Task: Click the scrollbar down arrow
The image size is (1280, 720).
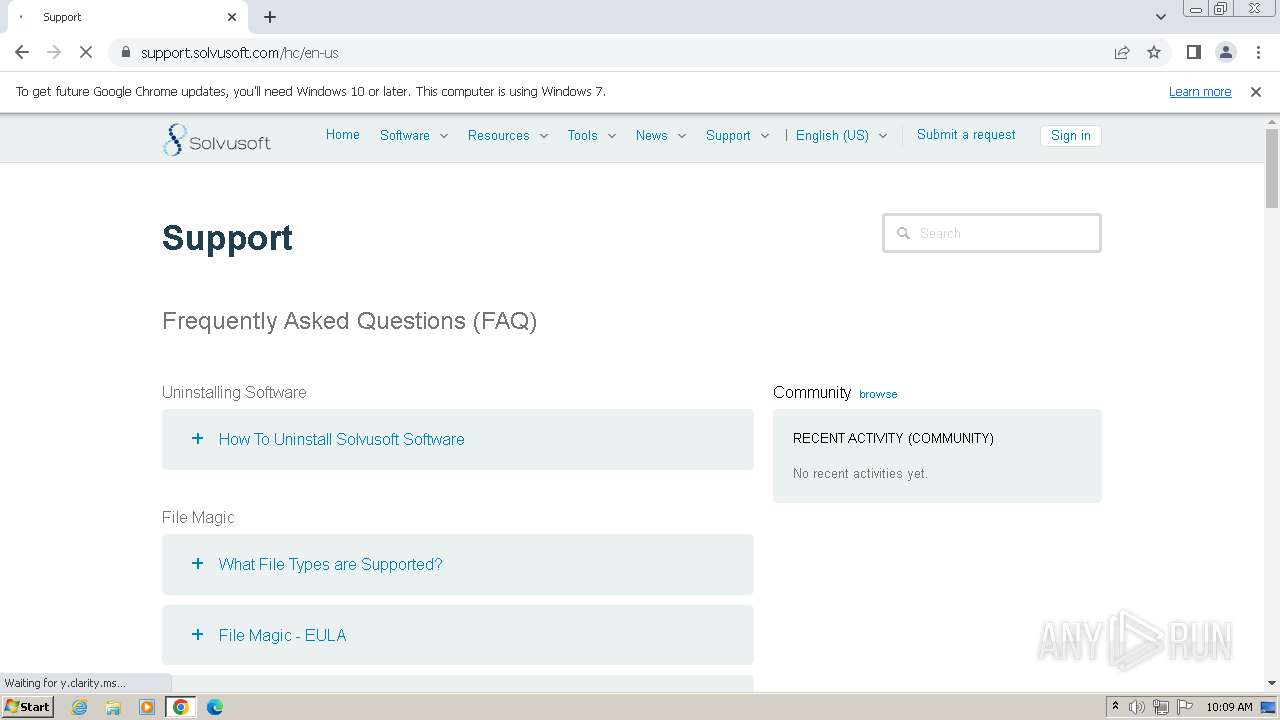Action: coord(1272,683)
